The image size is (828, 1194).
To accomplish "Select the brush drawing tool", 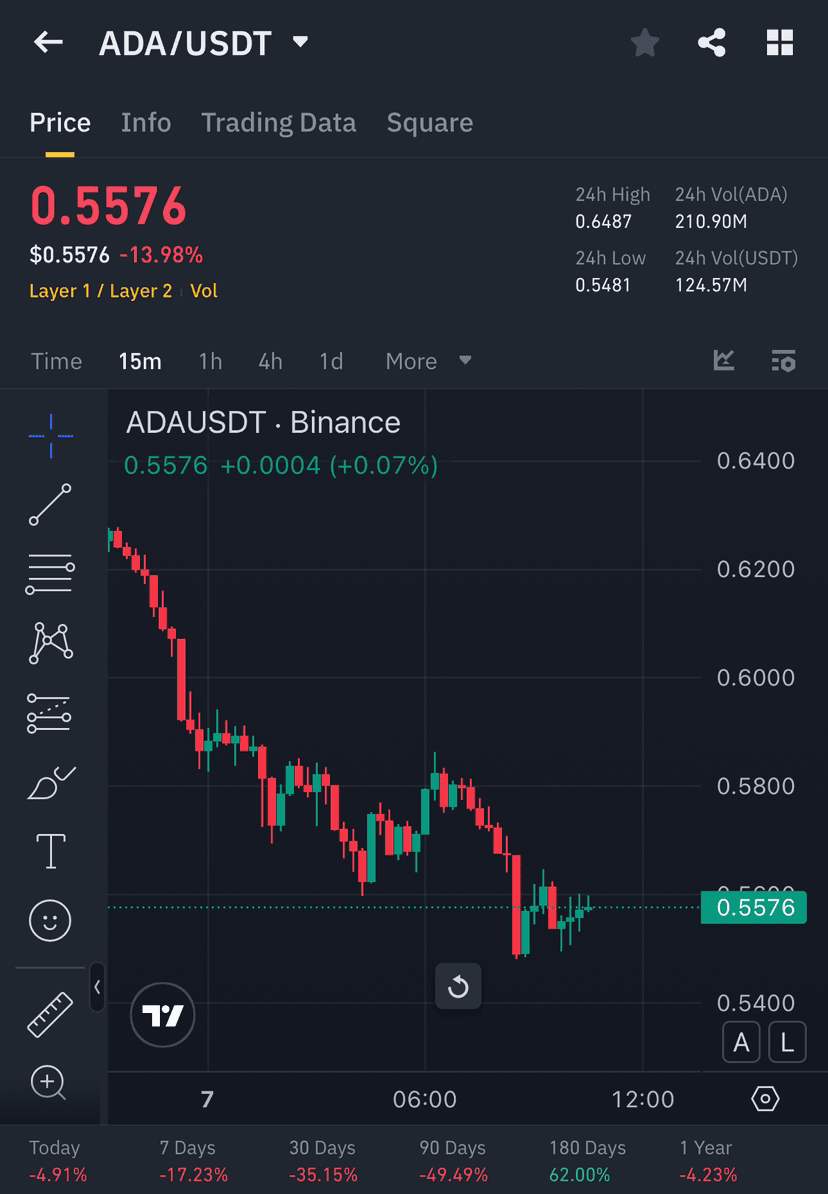I will pos(51,783).
